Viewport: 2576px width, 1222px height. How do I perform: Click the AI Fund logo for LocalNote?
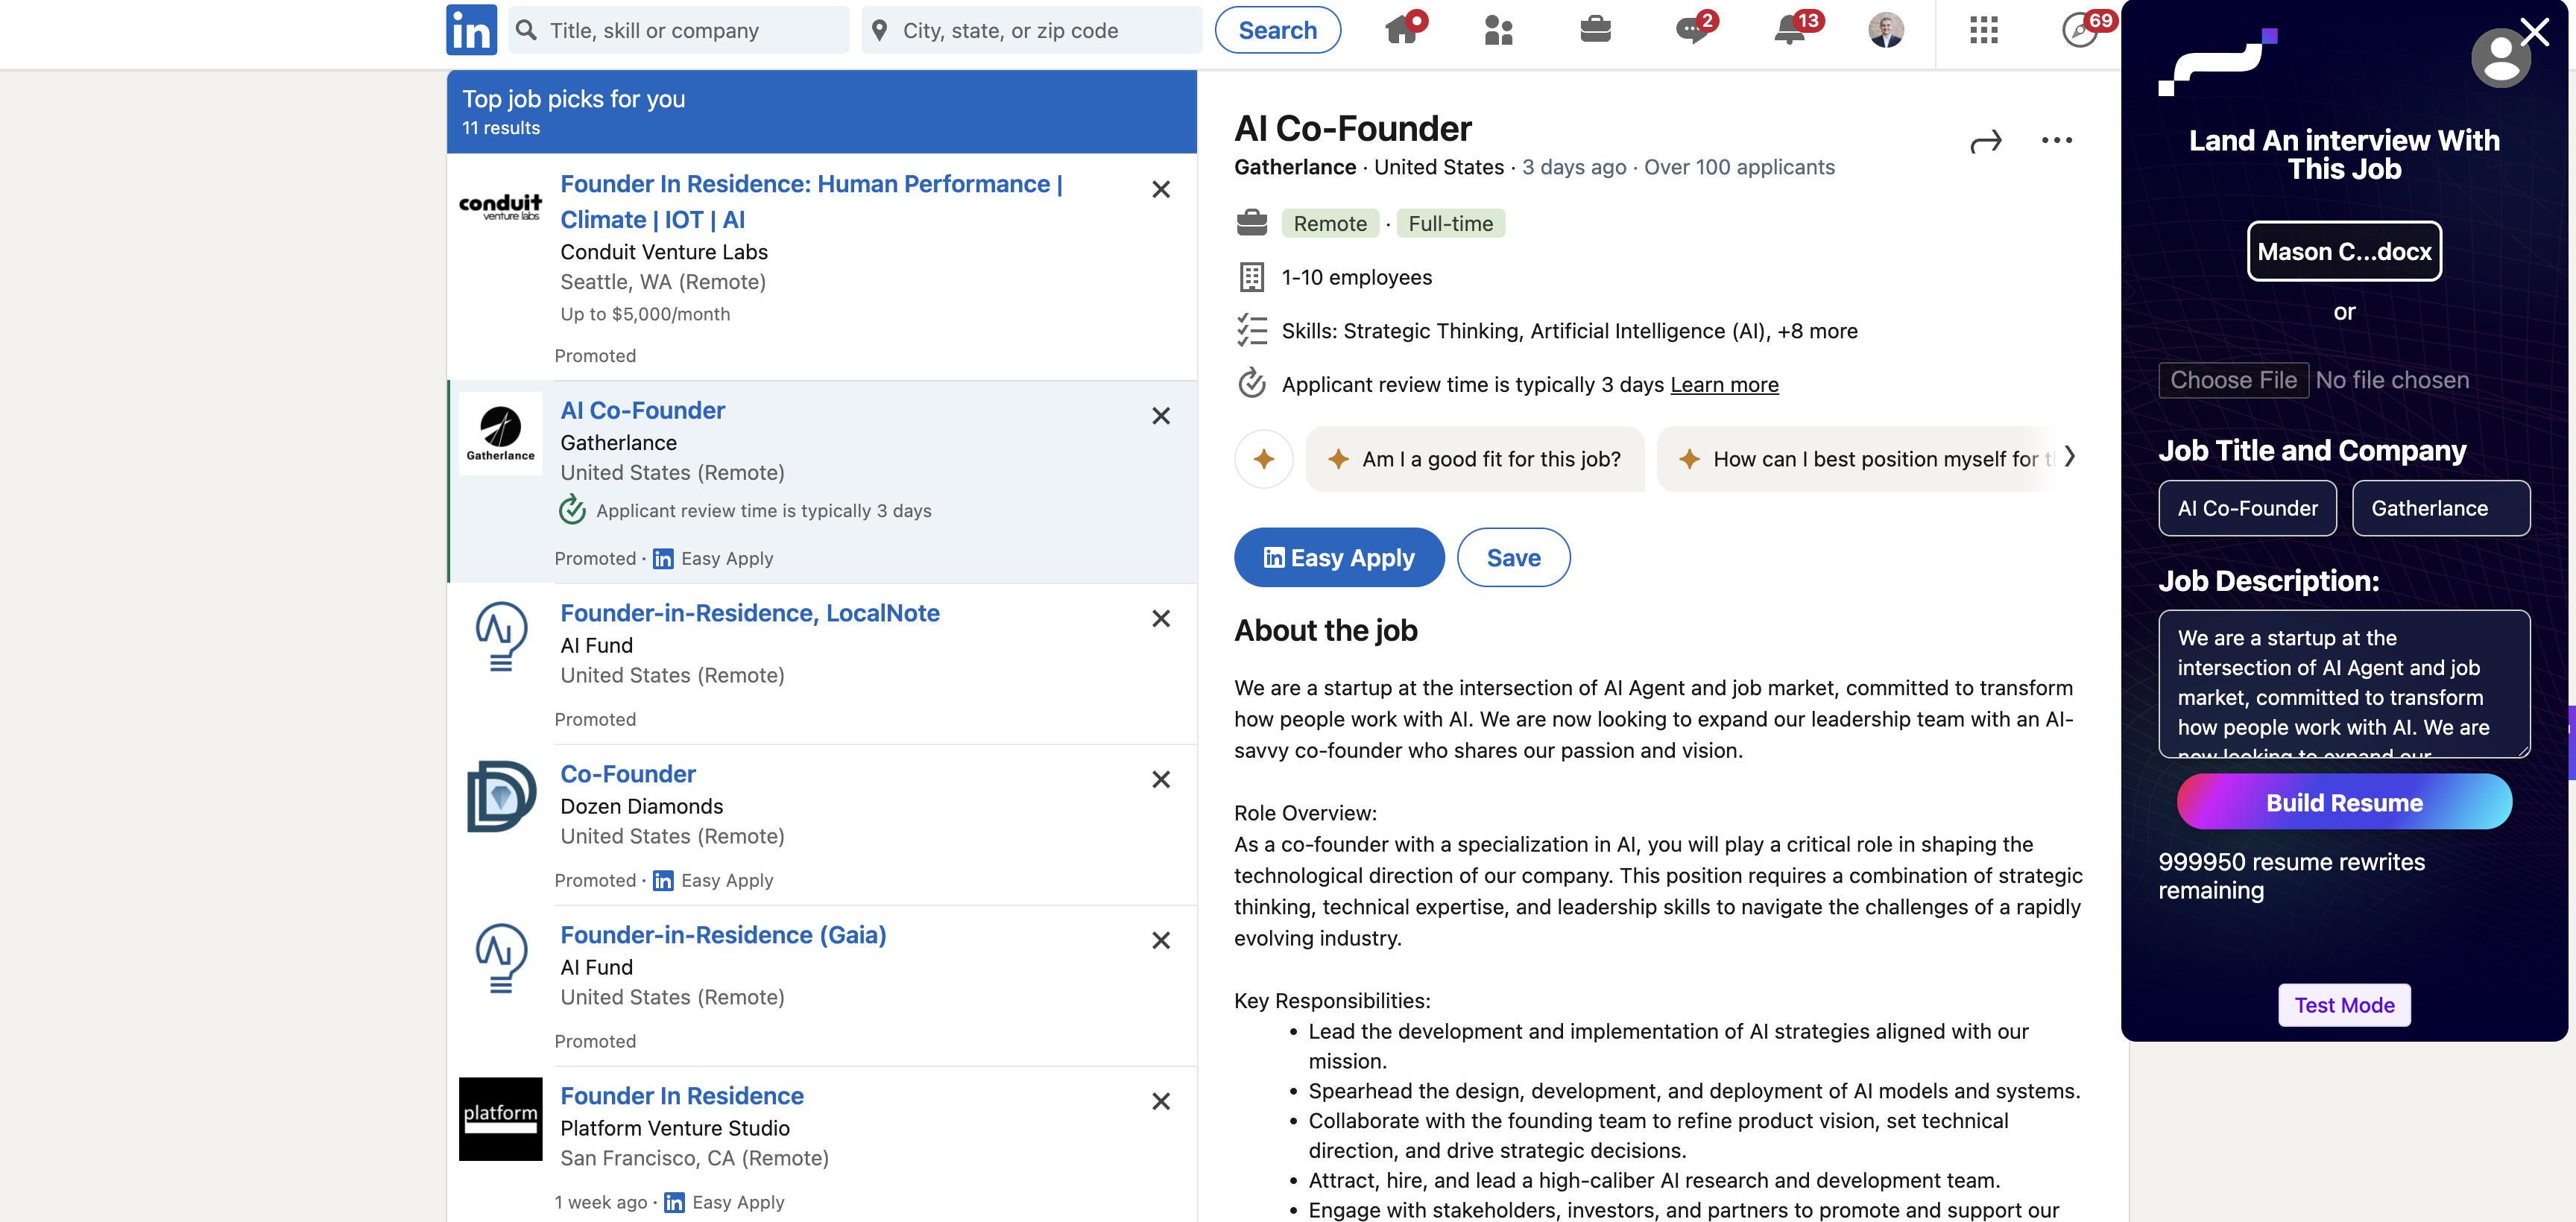tap(500, 636)
